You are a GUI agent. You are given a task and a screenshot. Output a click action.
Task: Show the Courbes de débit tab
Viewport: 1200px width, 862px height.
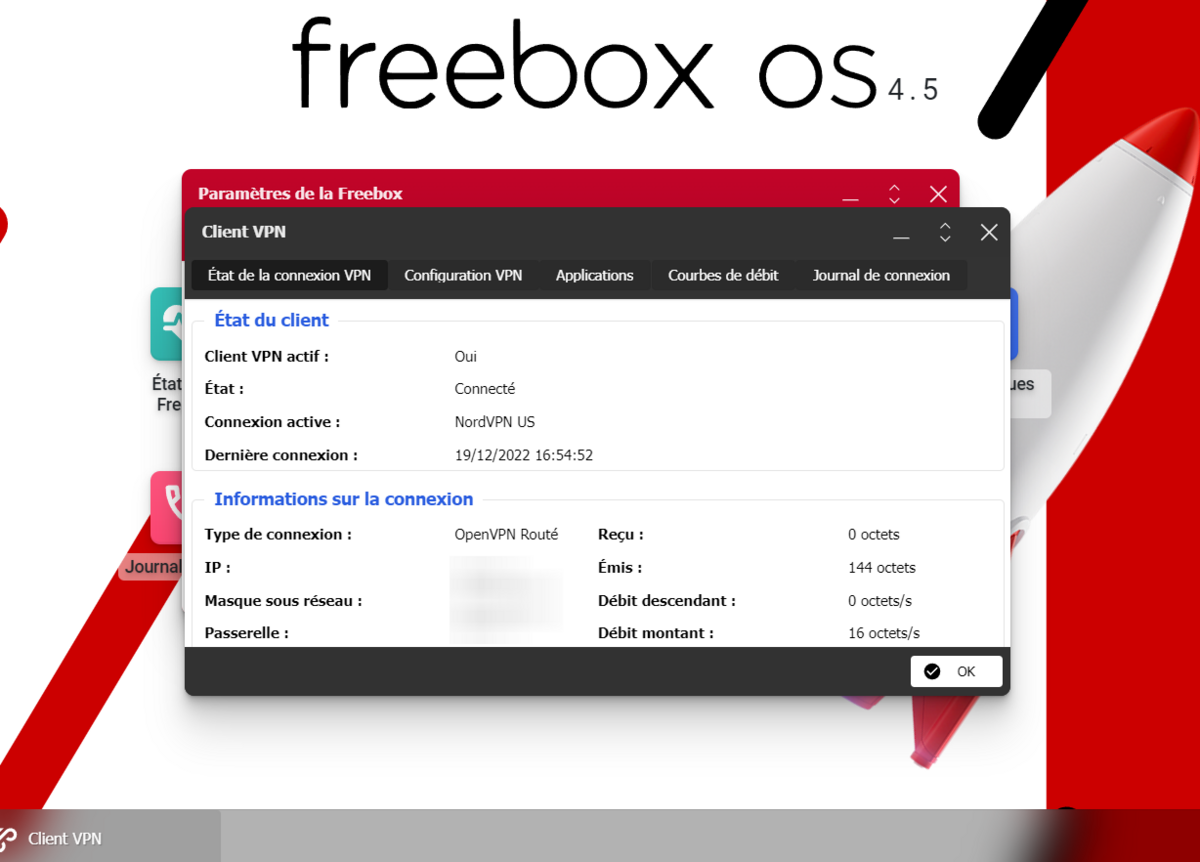723,275
